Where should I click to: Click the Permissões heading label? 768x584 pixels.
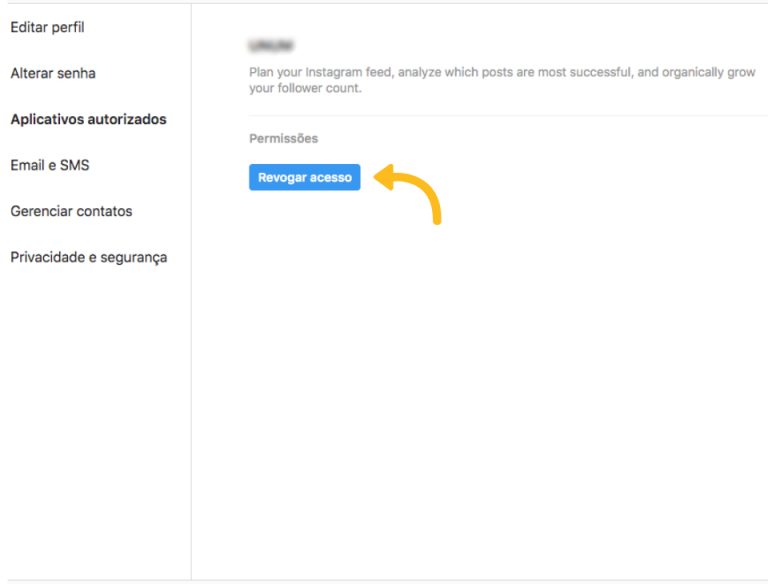point(283,138)
